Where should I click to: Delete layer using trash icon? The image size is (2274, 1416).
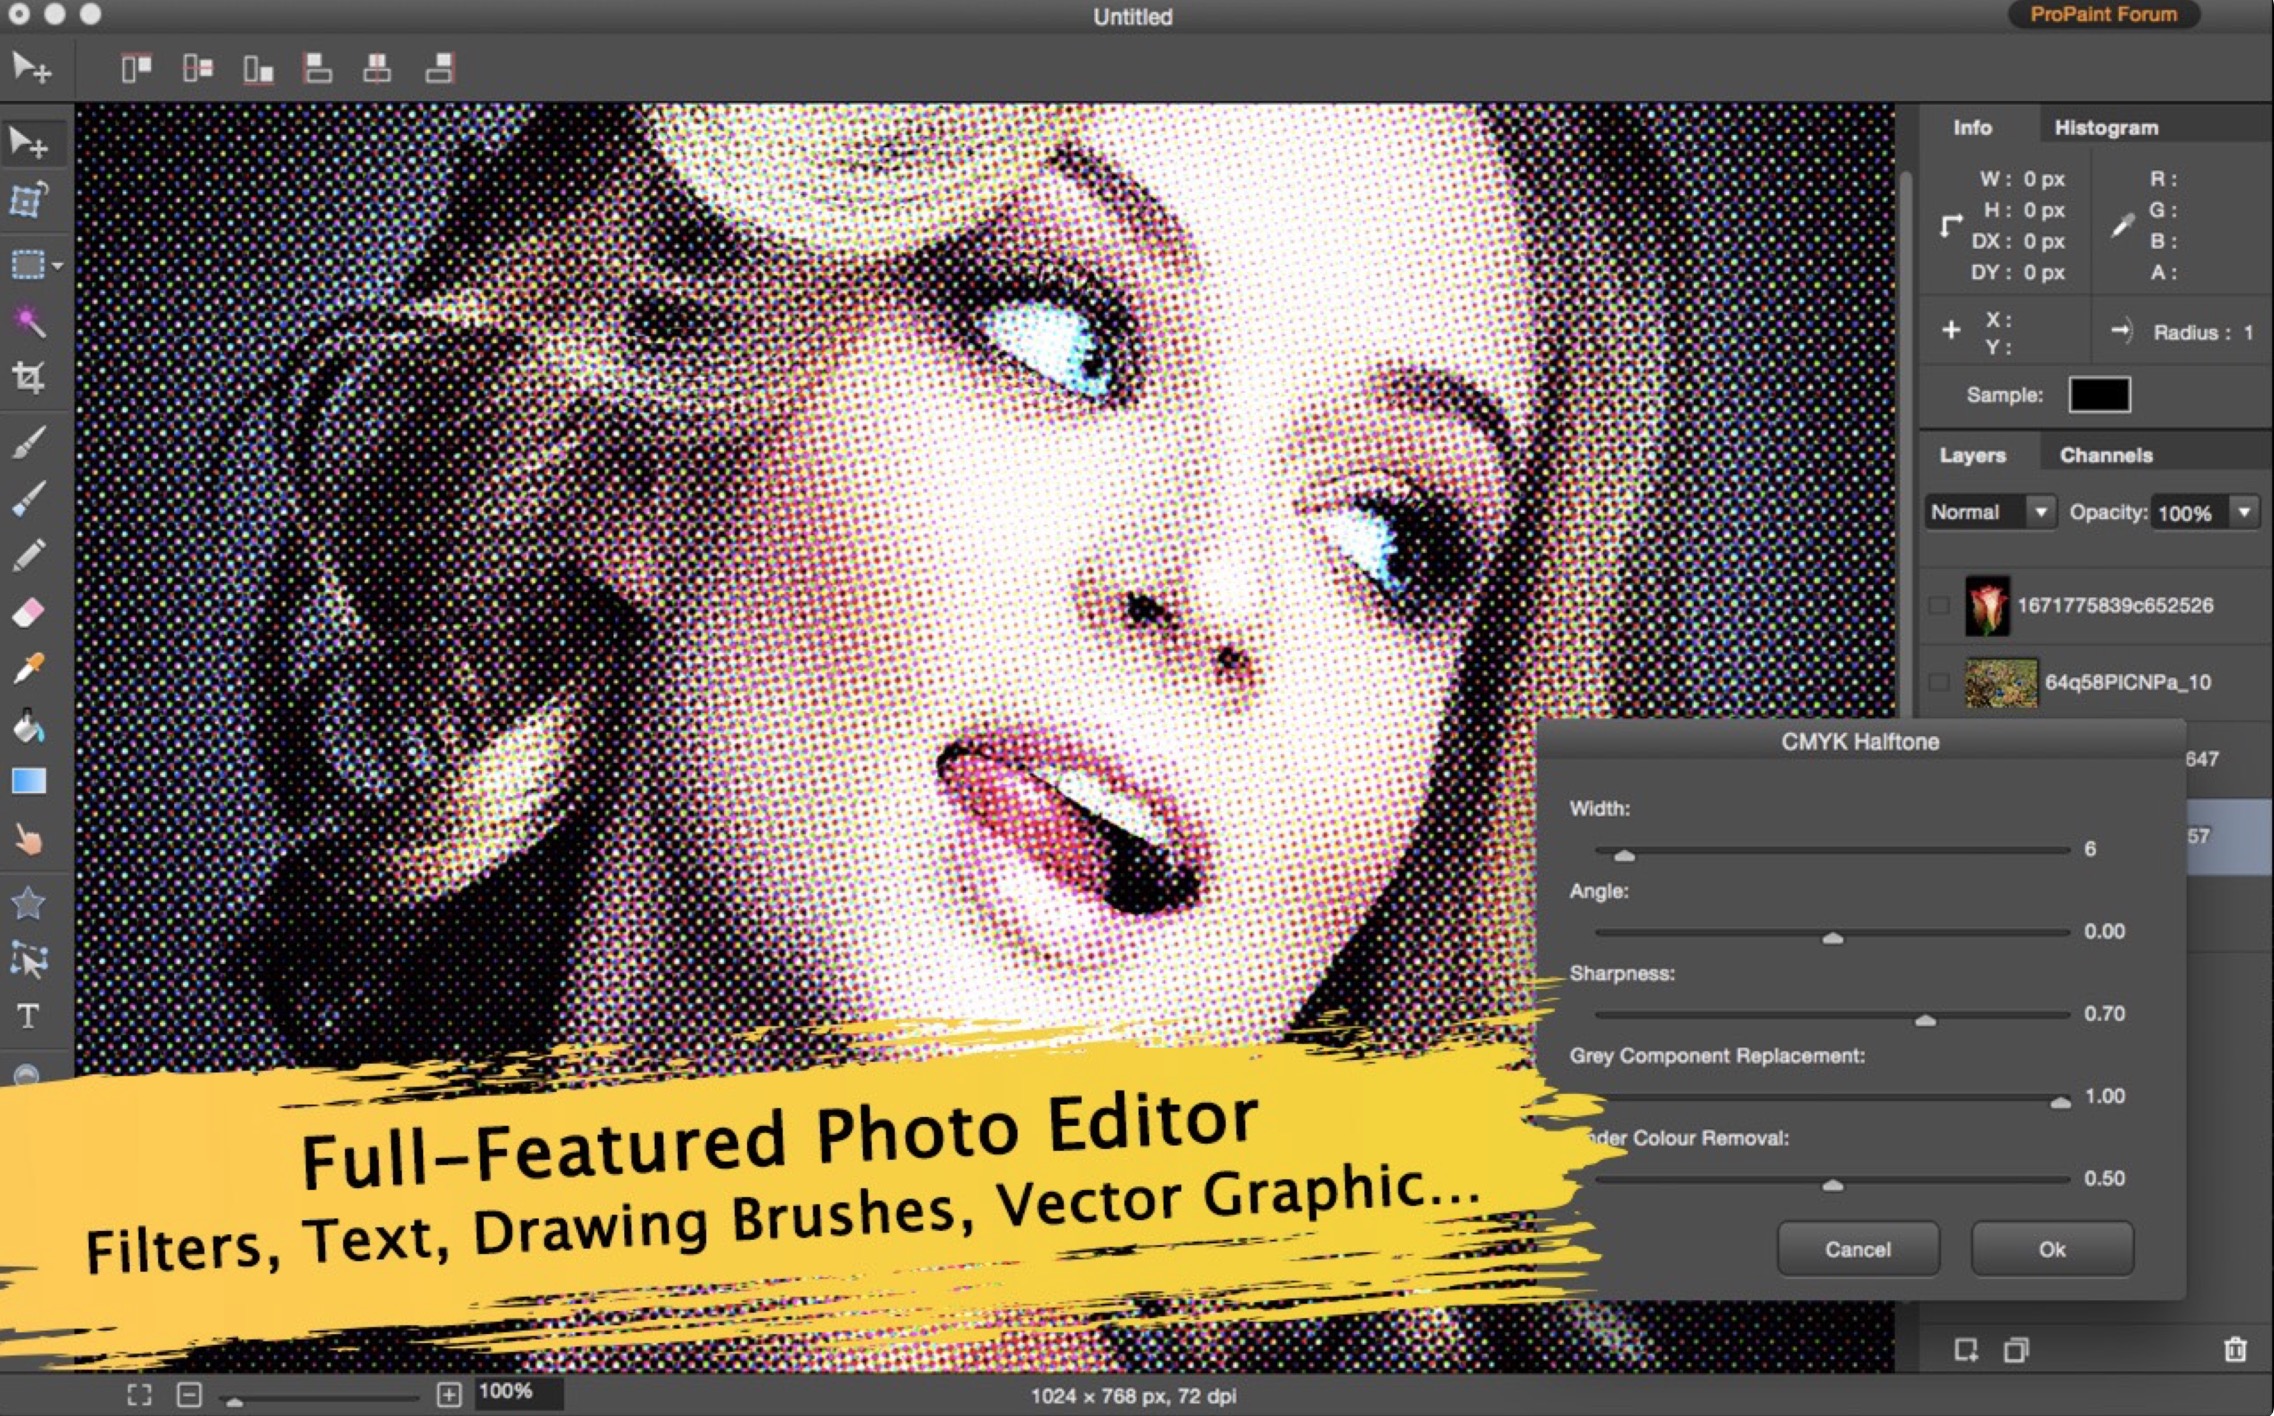tap(2235, 1350)
